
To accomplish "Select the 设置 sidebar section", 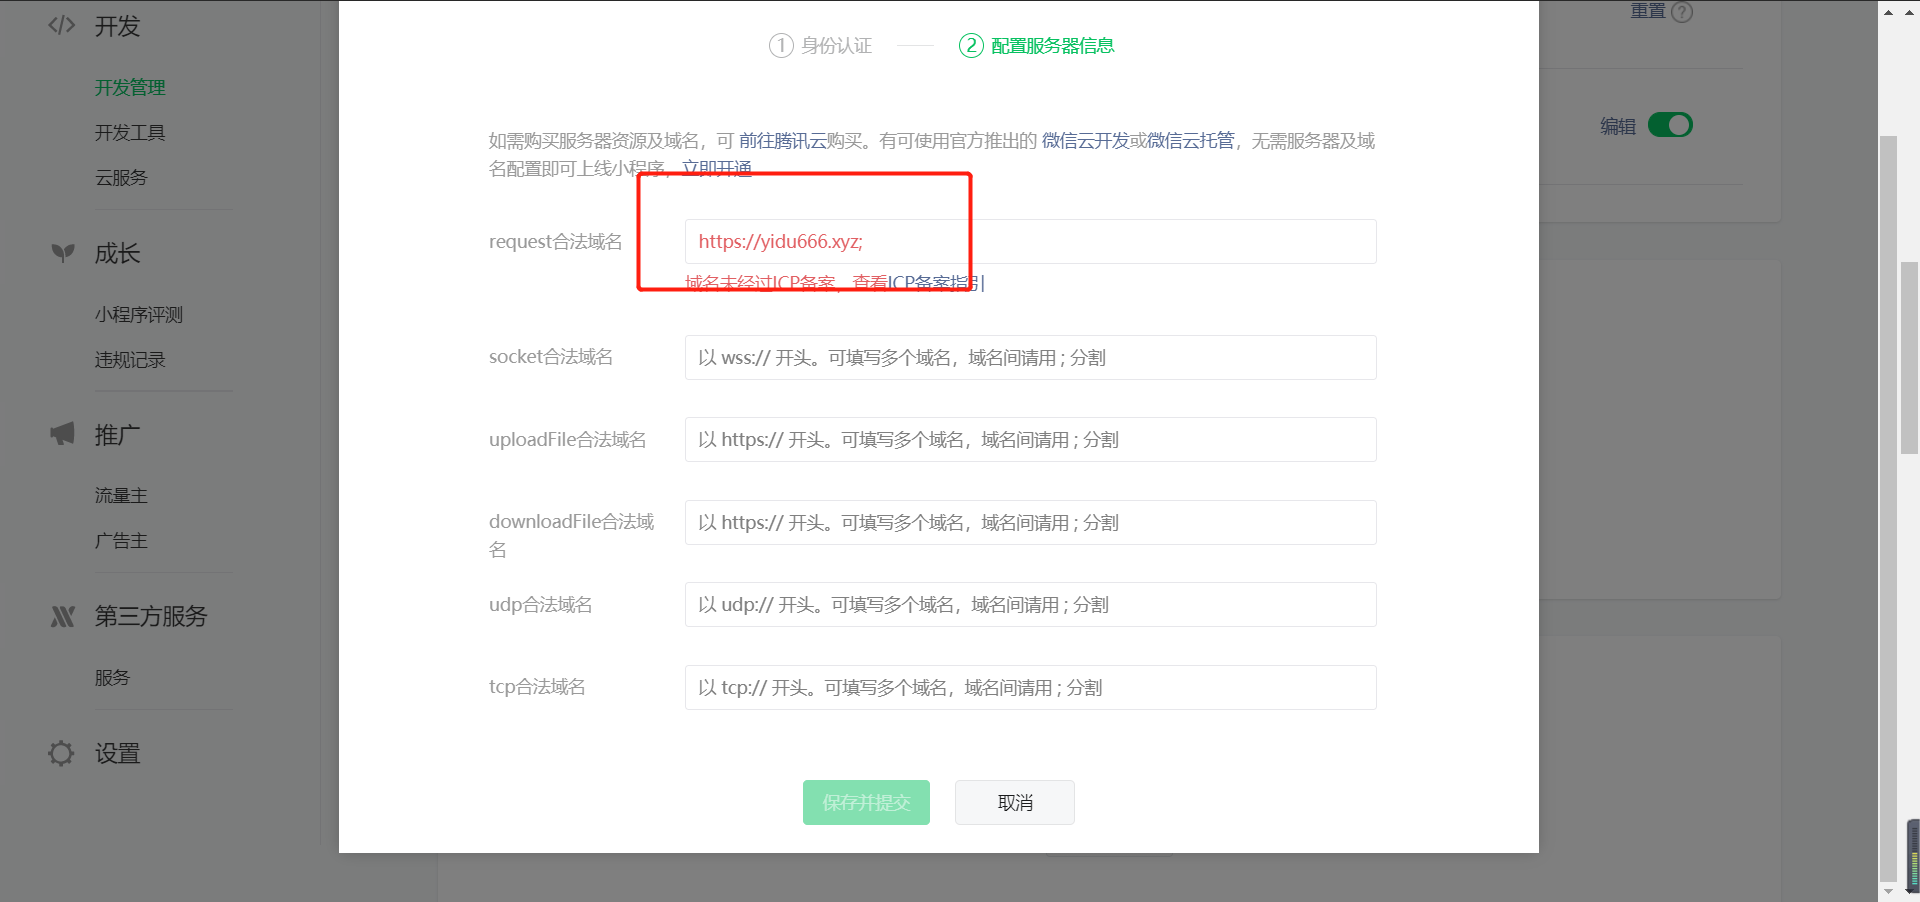I will pos(117,754).
